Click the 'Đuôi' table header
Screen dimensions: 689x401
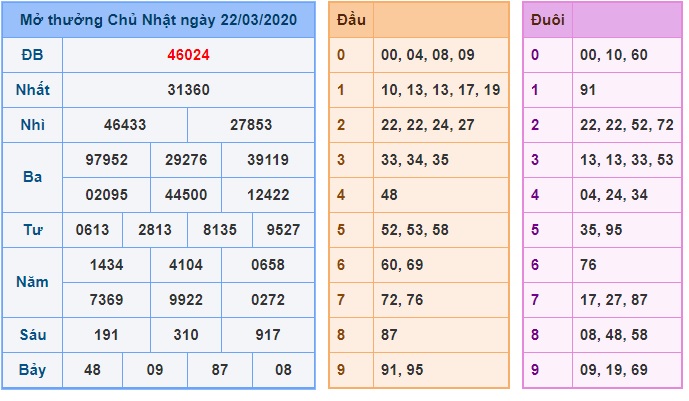tap(548, 20)
